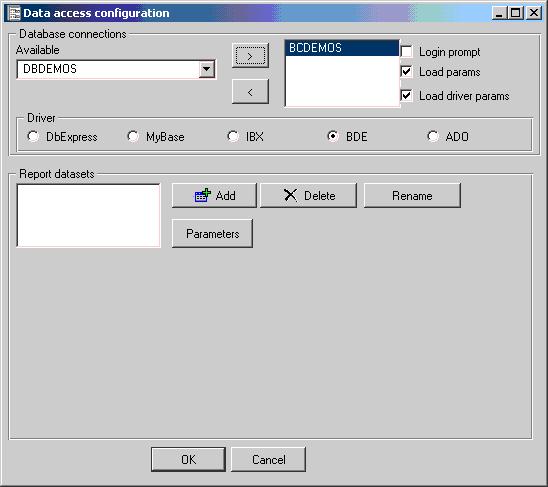Screen dimensions: 548x487
Task: Click the Add dataset button
Action: click(x=214, y=195)
